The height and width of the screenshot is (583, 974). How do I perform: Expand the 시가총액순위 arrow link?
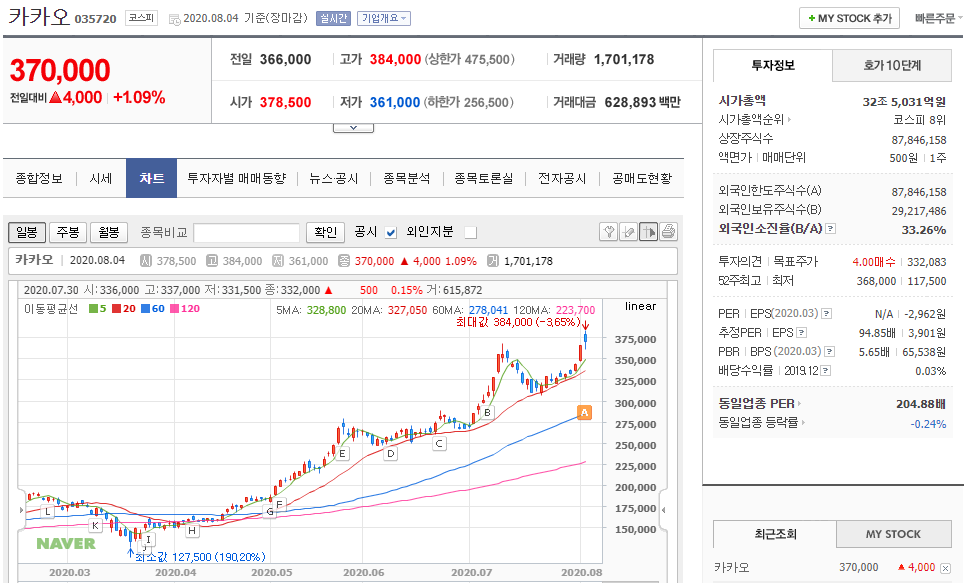(789, 119)
